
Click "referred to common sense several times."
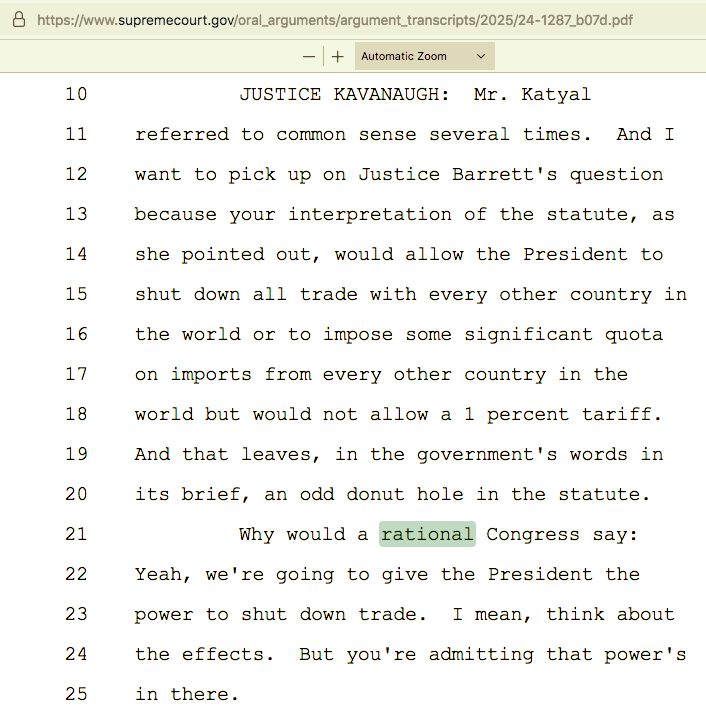pyautogui.click(x=363, y=134)
